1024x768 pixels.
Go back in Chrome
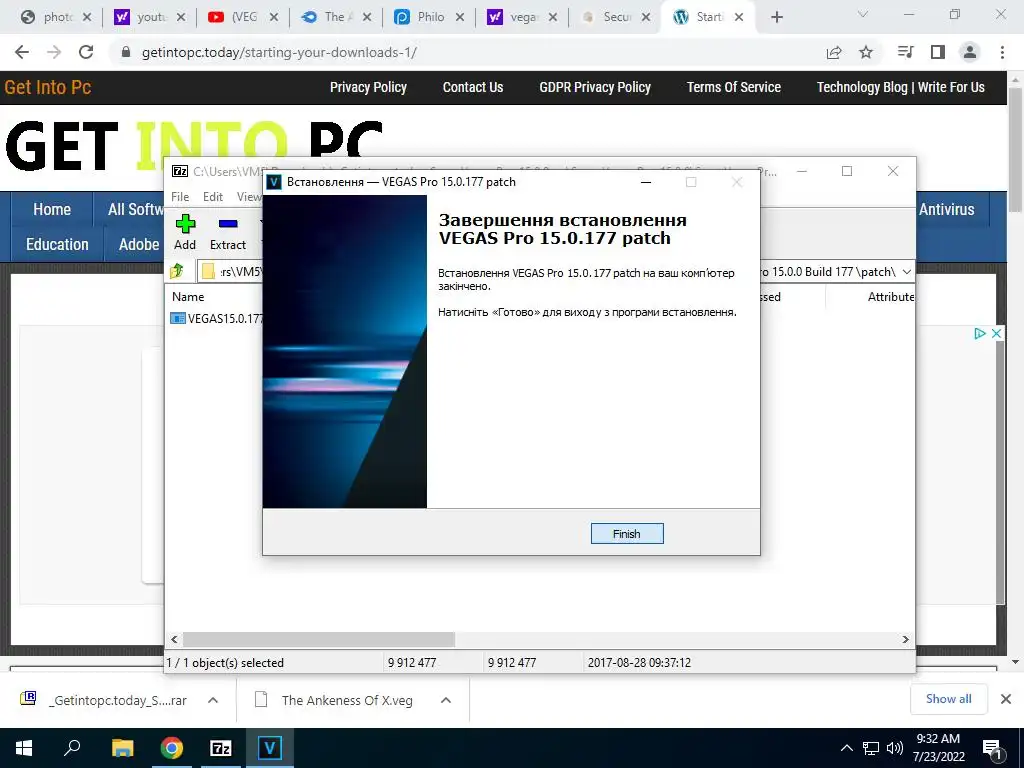coord(22,52)
